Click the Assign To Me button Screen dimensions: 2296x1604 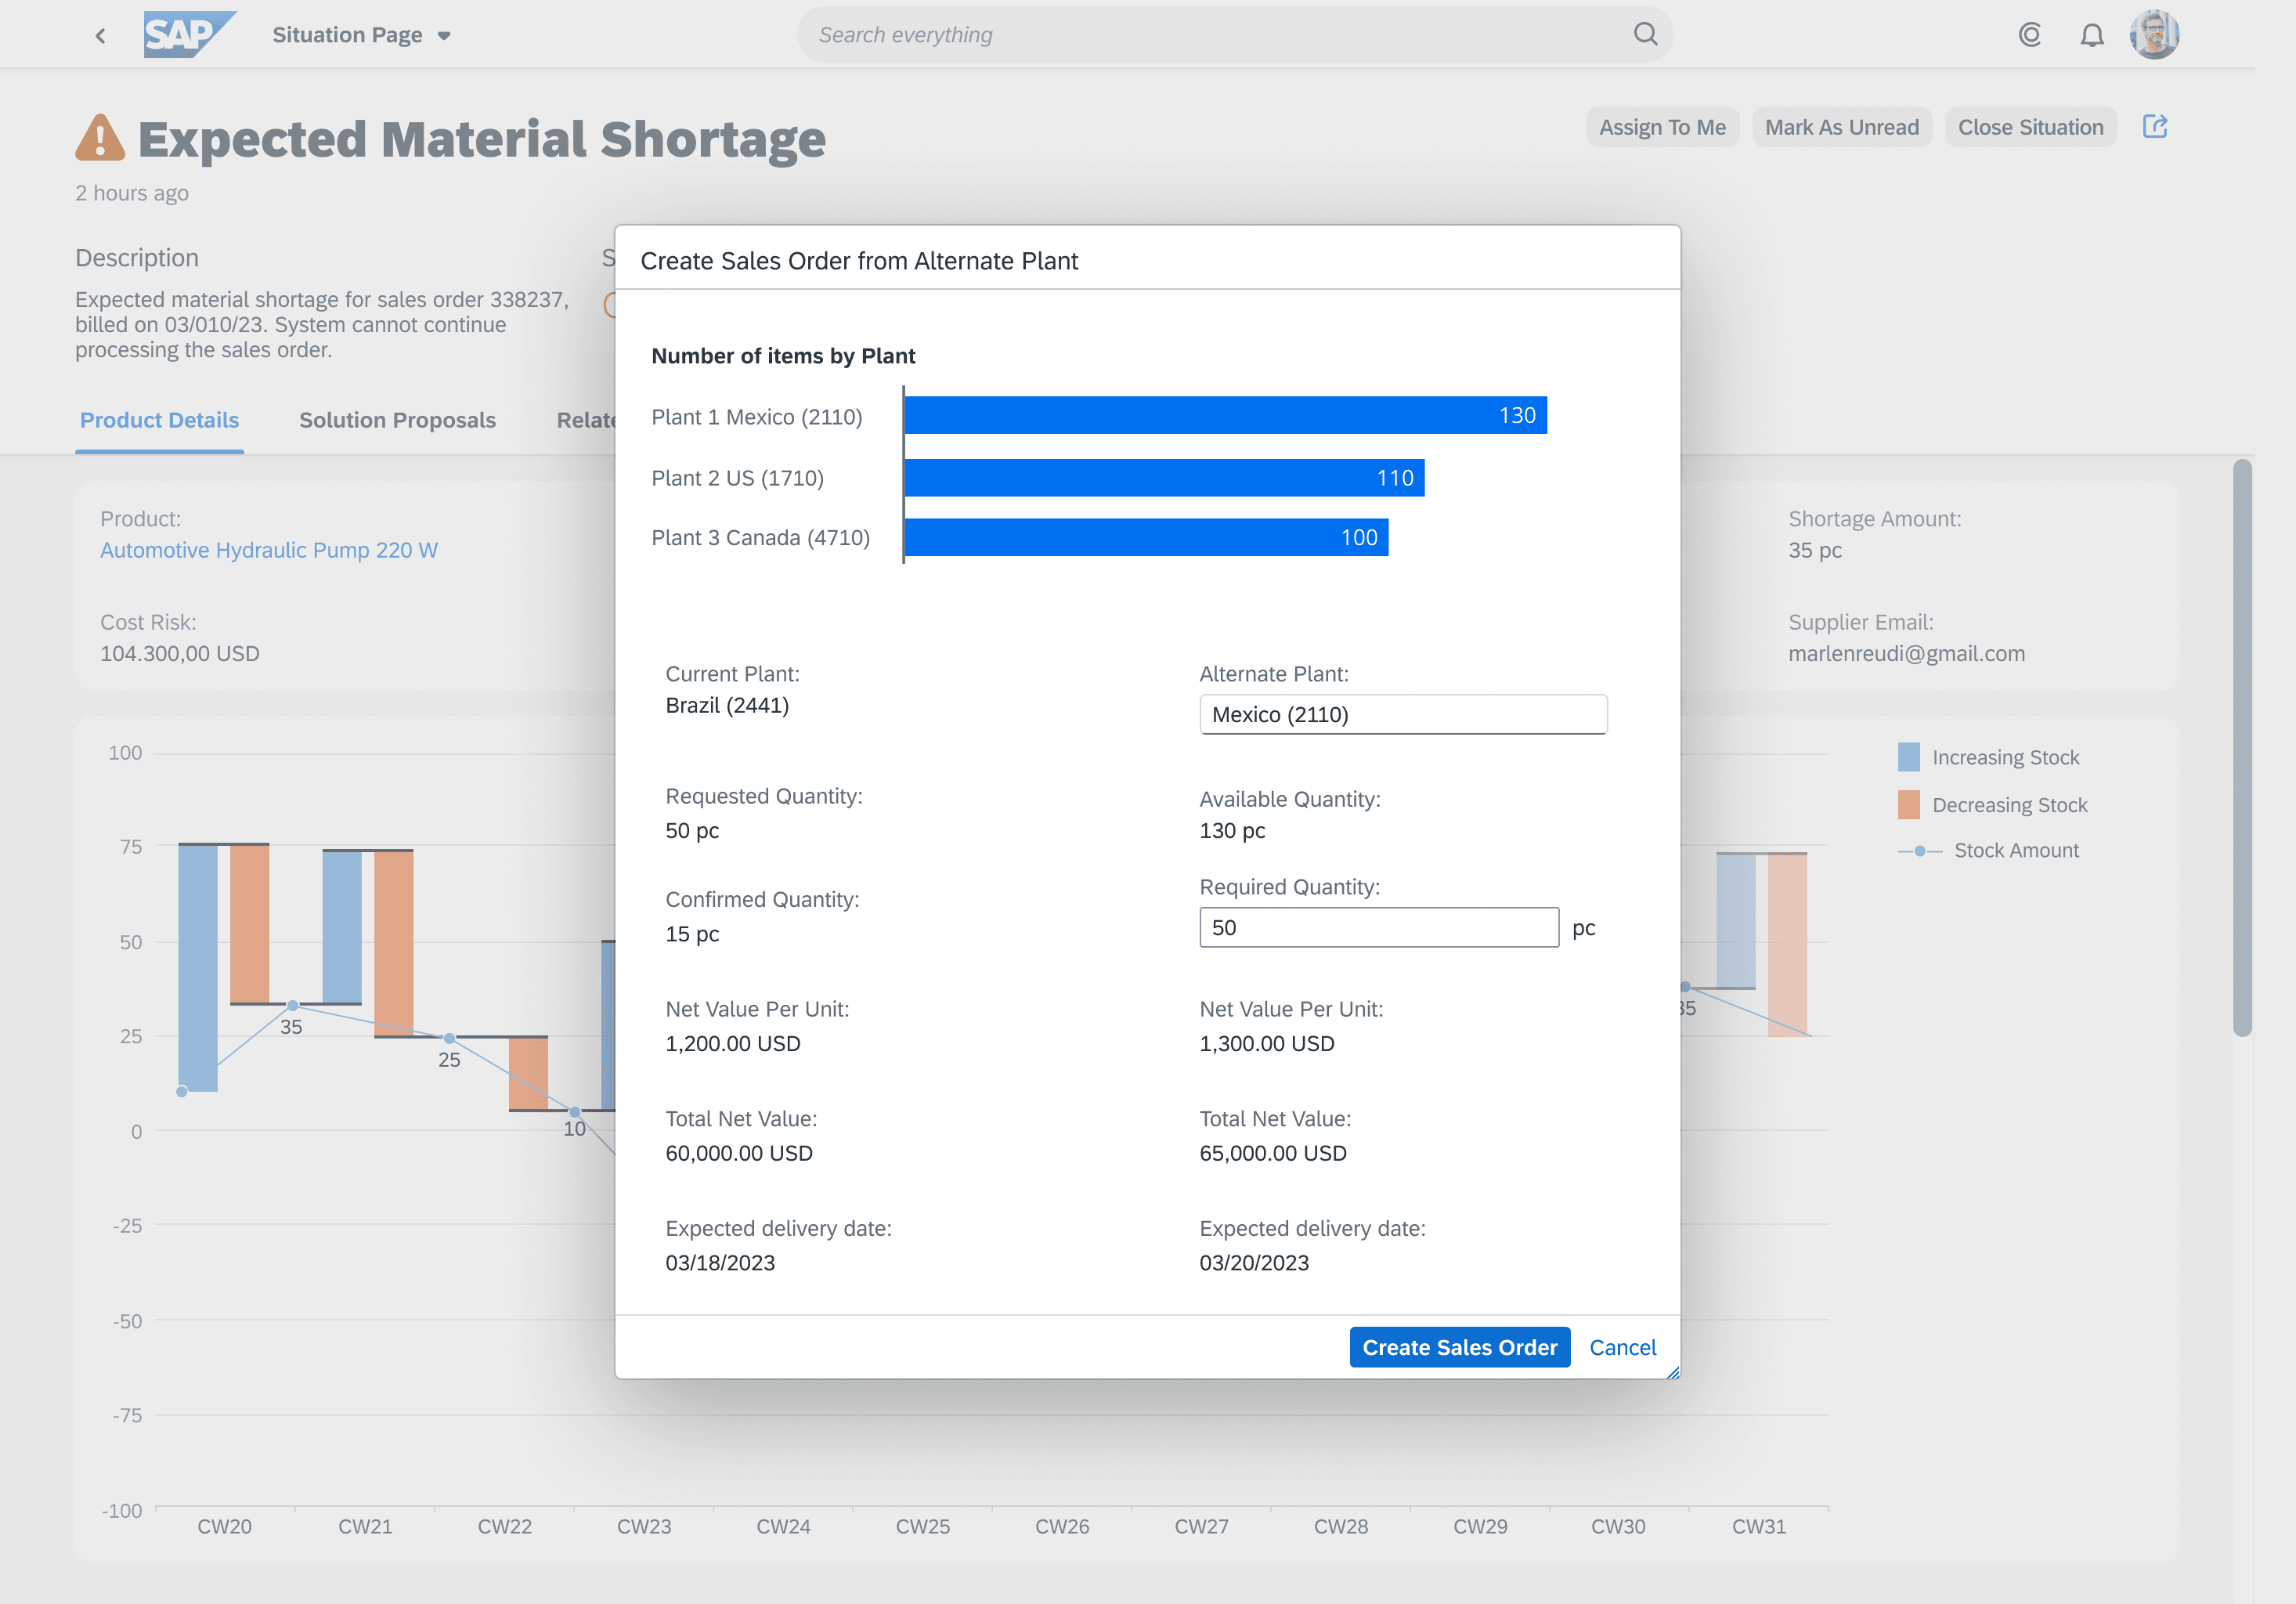pos(1661,127)
